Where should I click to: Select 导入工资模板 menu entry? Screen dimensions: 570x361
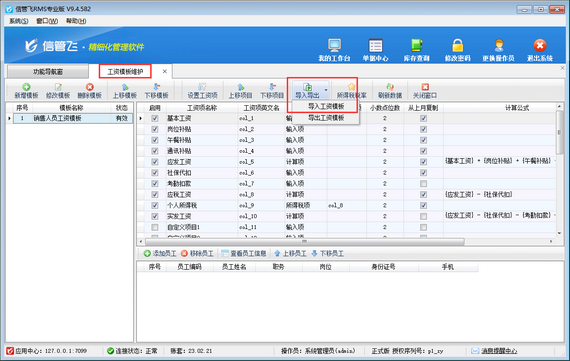click(x=326, y=106)
